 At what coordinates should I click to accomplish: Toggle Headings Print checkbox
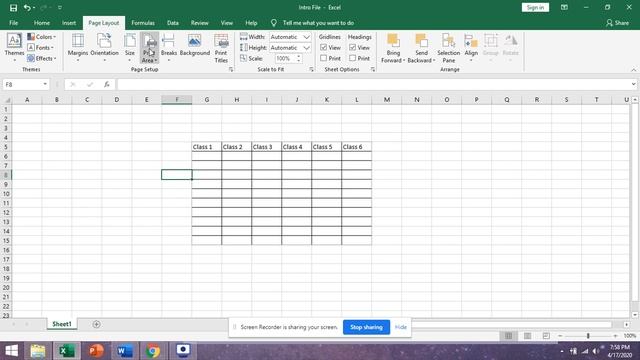pyautogui.click(x=353, y=58)
